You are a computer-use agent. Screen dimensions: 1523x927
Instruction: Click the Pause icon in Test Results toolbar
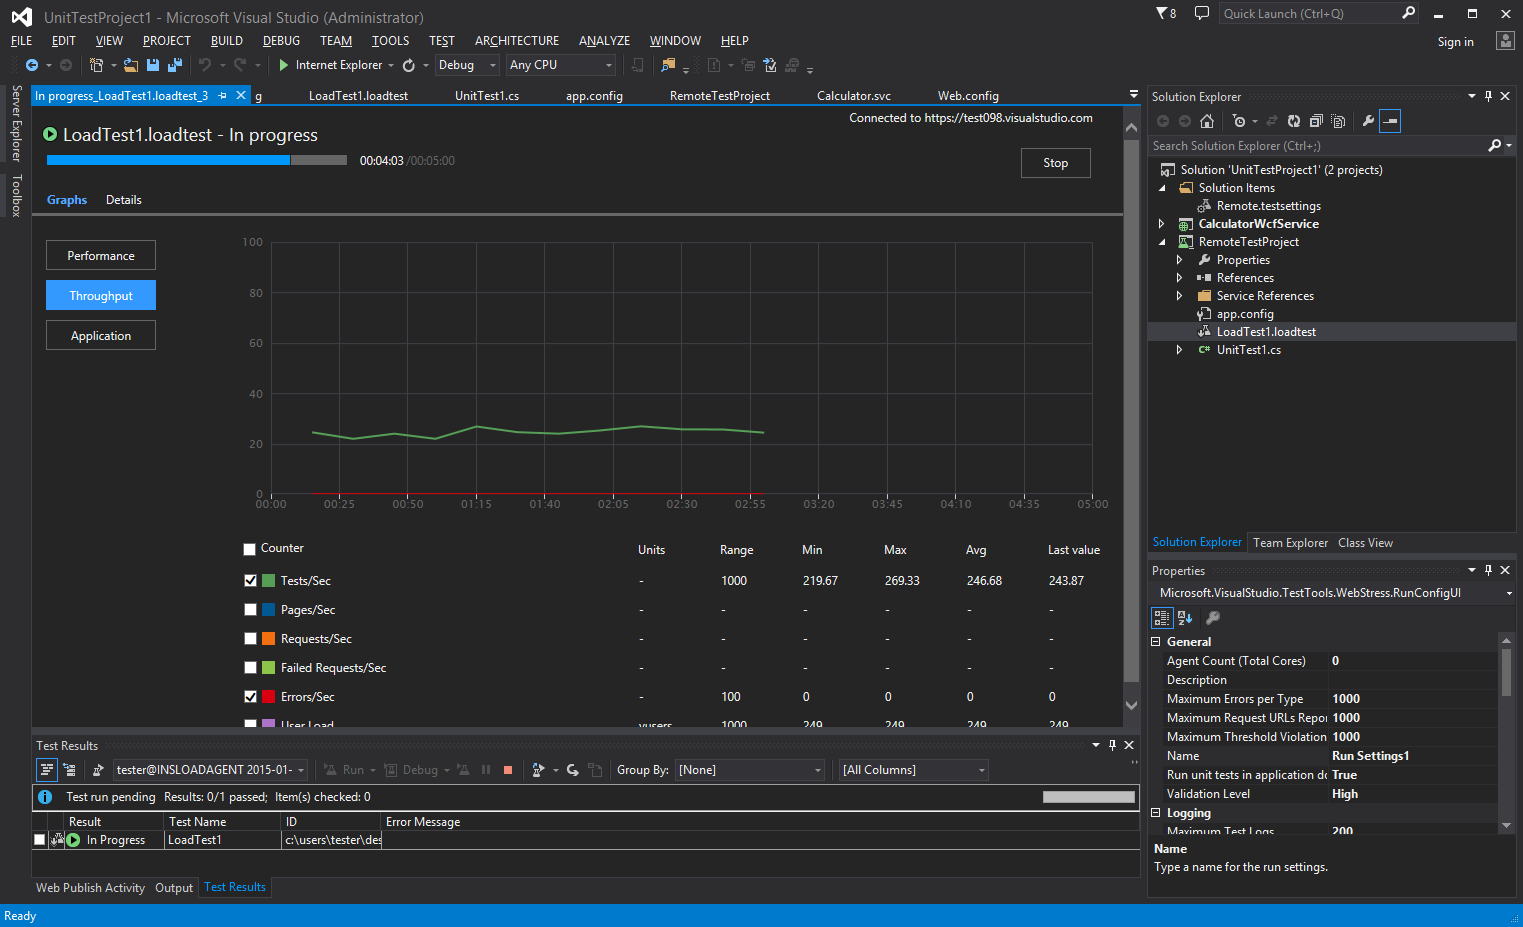(486, 770)
